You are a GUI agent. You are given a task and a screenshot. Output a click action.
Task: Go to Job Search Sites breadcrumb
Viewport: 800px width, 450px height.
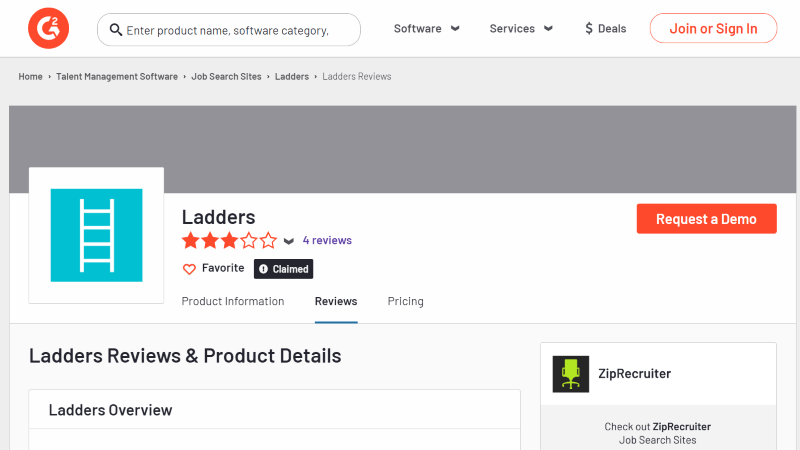pos(226,77)
